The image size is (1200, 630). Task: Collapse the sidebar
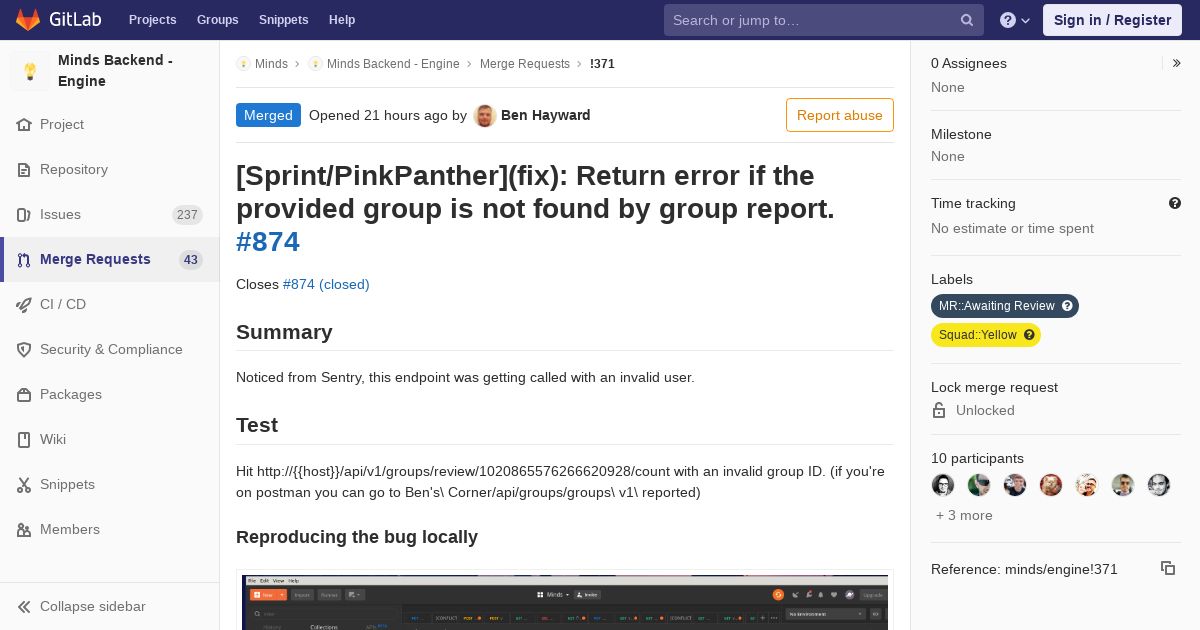click(110, 607)
